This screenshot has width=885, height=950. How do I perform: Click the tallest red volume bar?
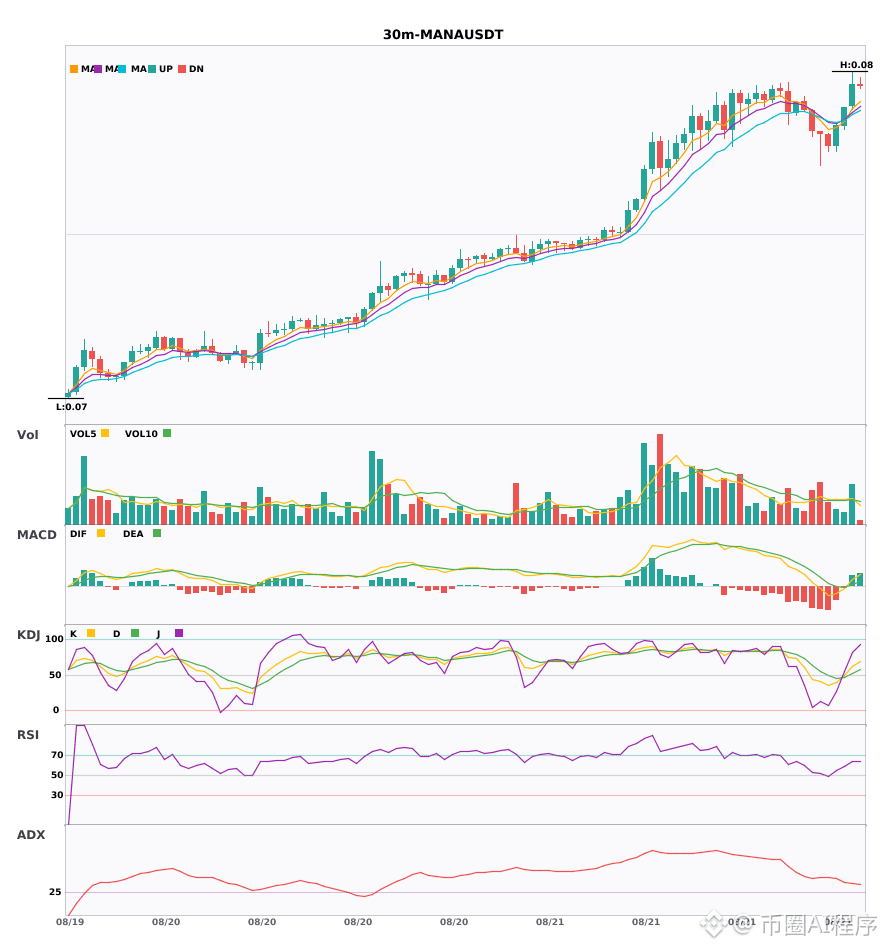point(660,479)
